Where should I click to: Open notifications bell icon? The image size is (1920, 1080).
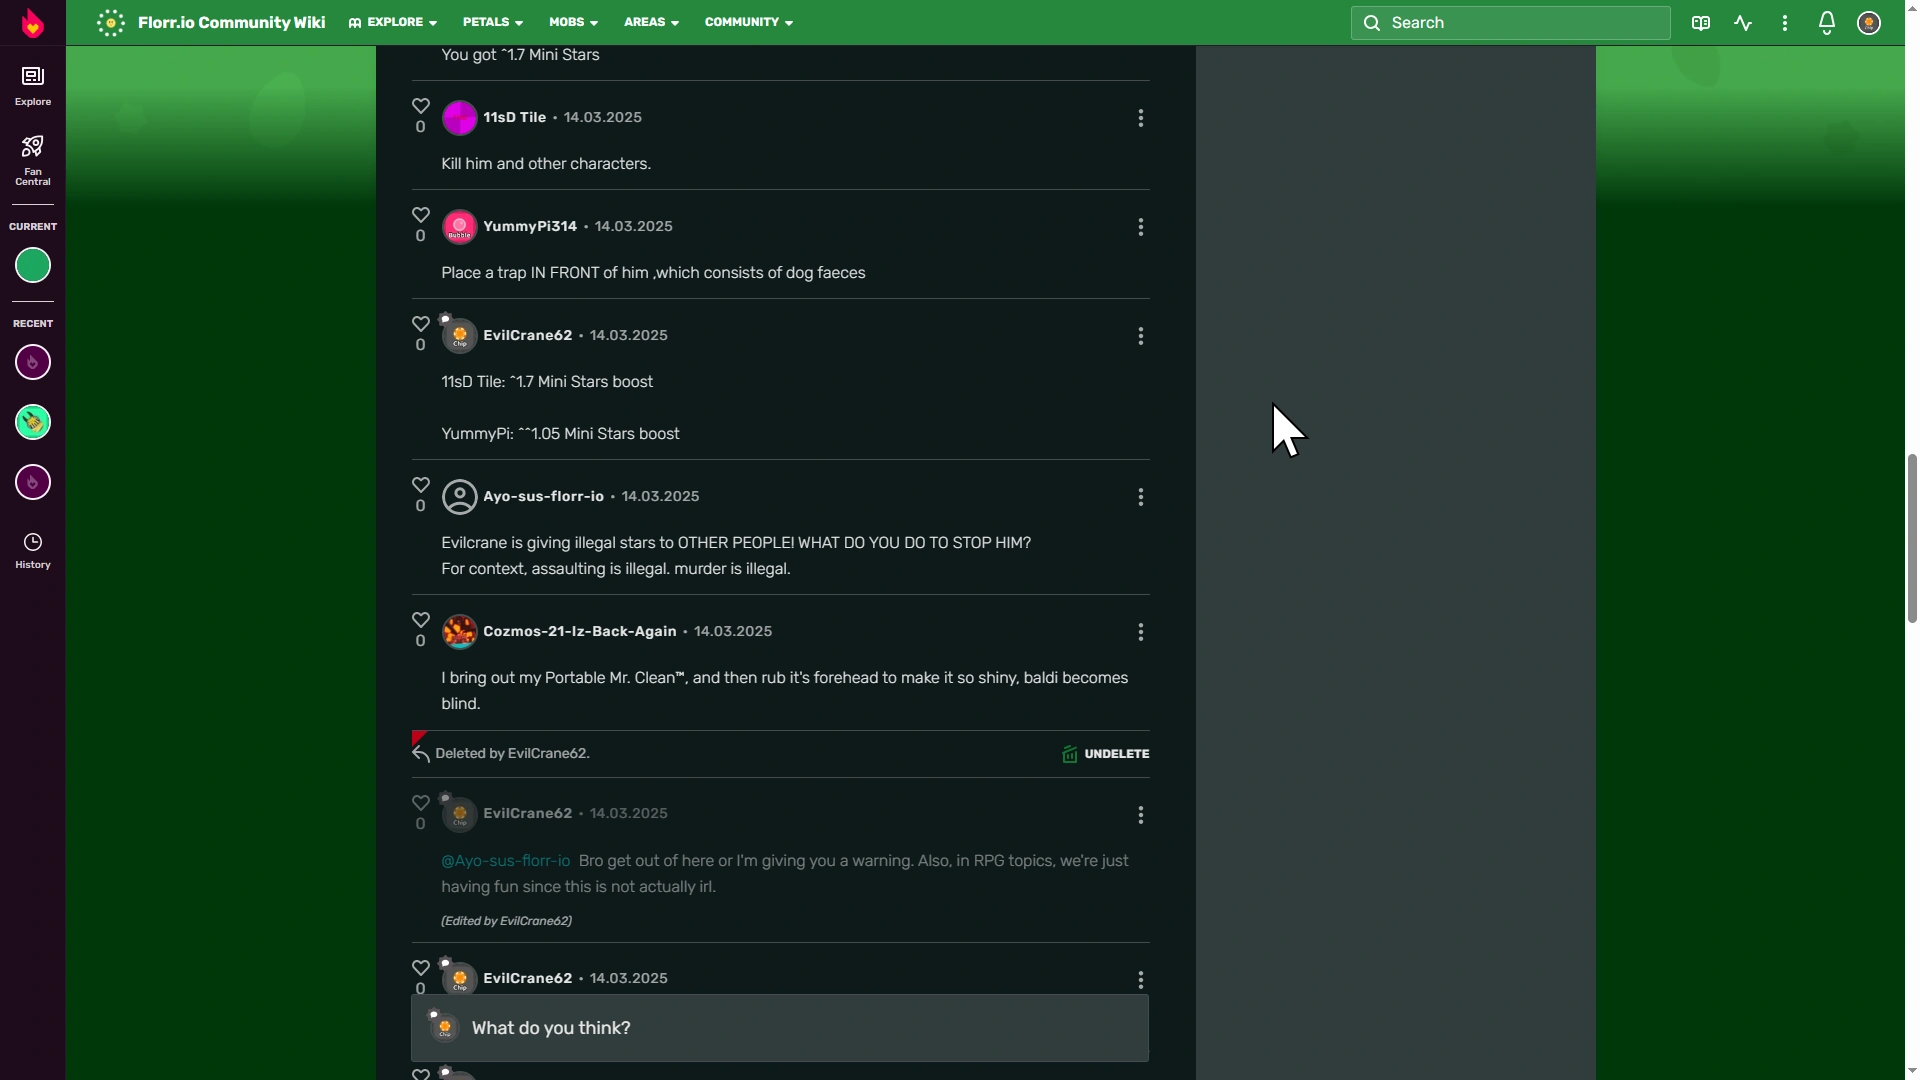point(1826,22)
